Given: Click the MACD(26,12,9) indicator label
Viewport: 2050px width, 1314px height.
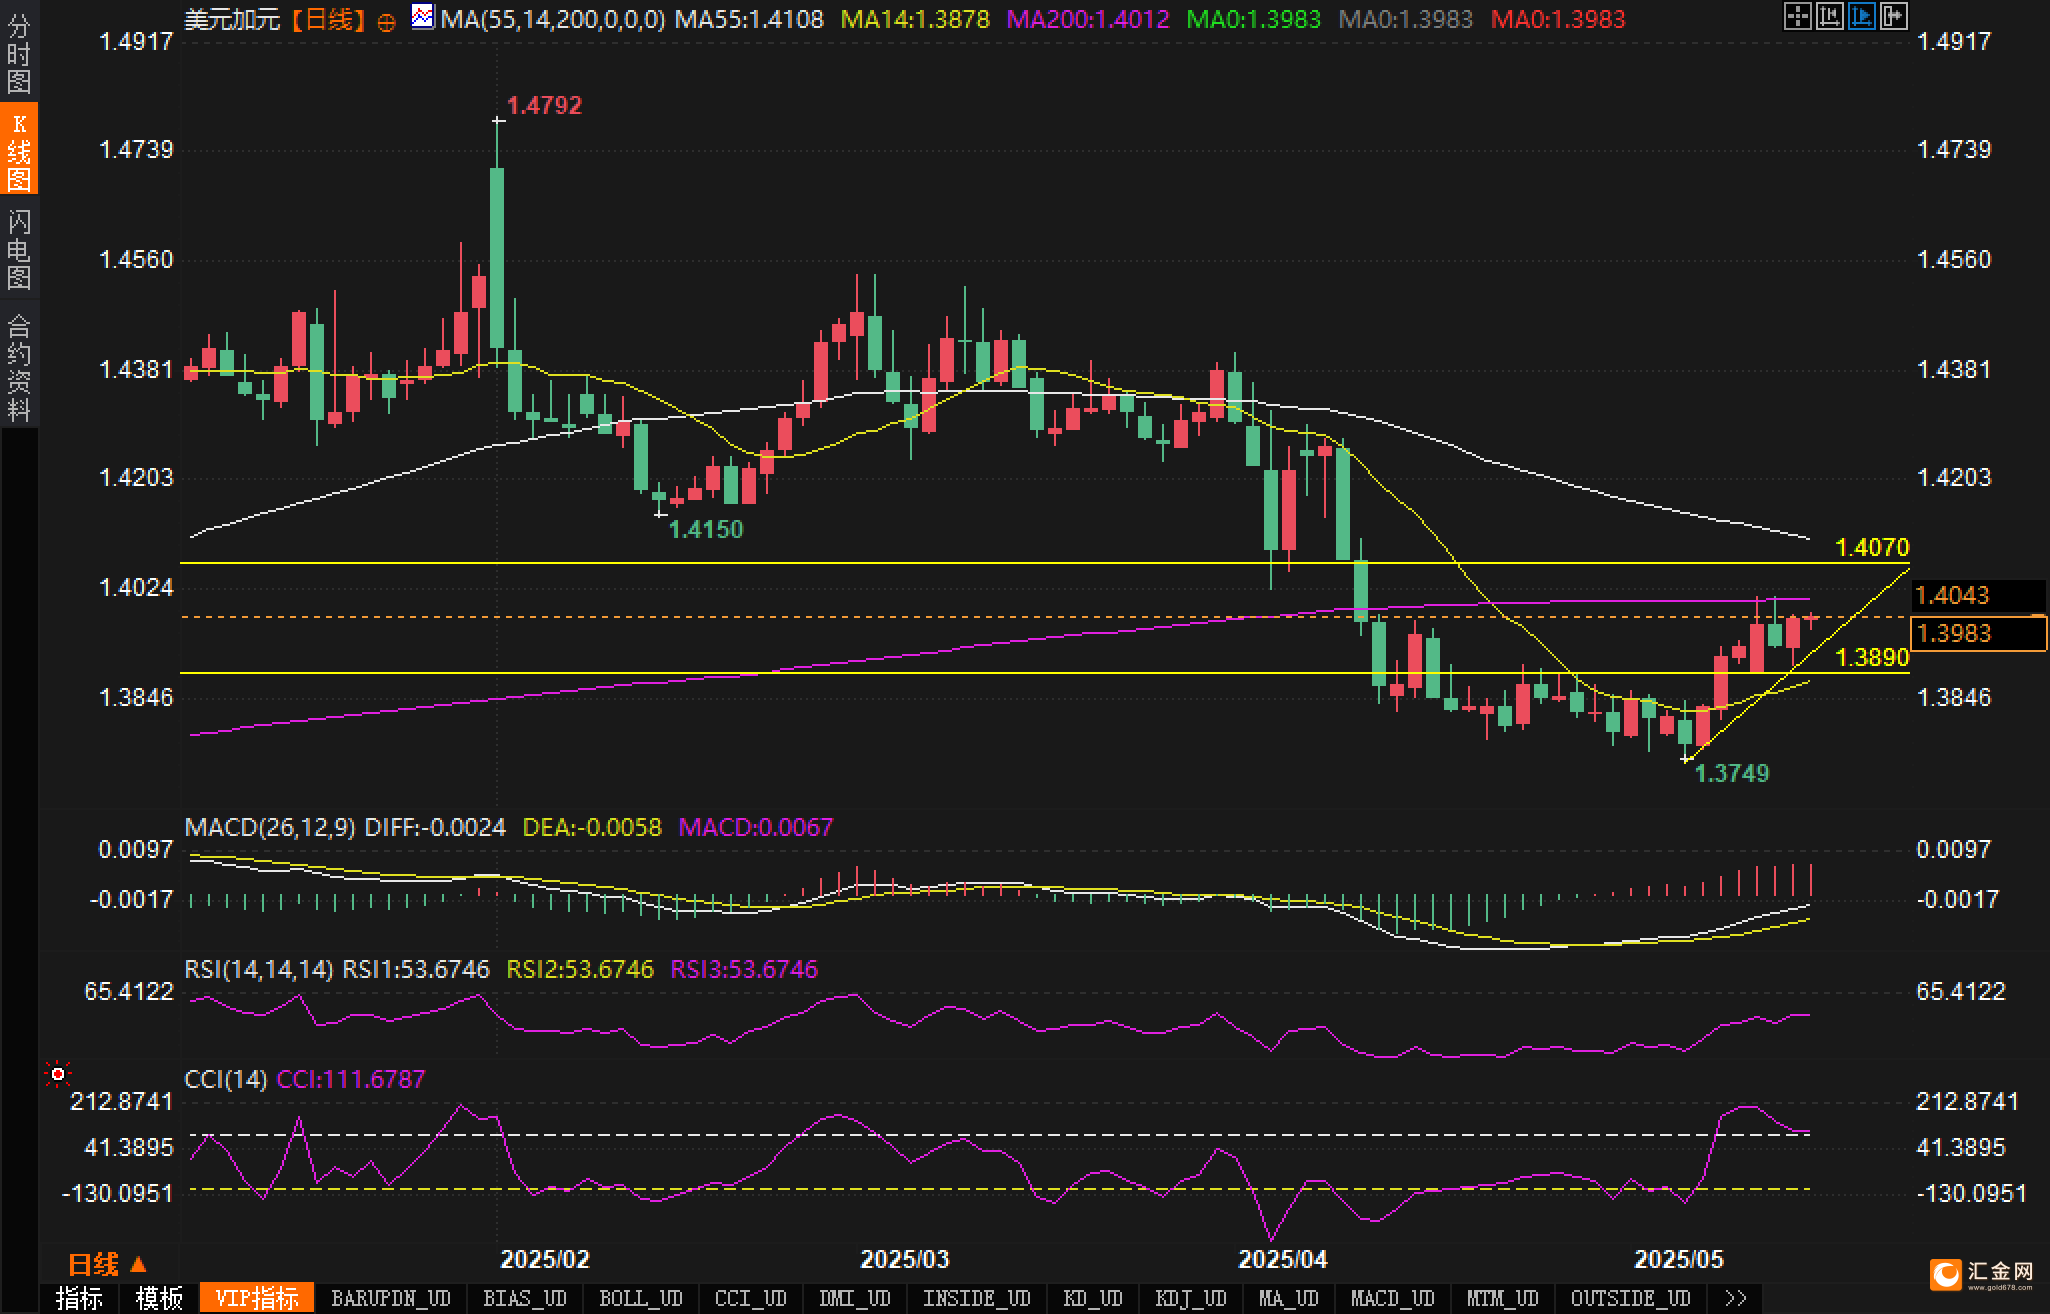Looking at the screenshot, I should click(270, 827).
